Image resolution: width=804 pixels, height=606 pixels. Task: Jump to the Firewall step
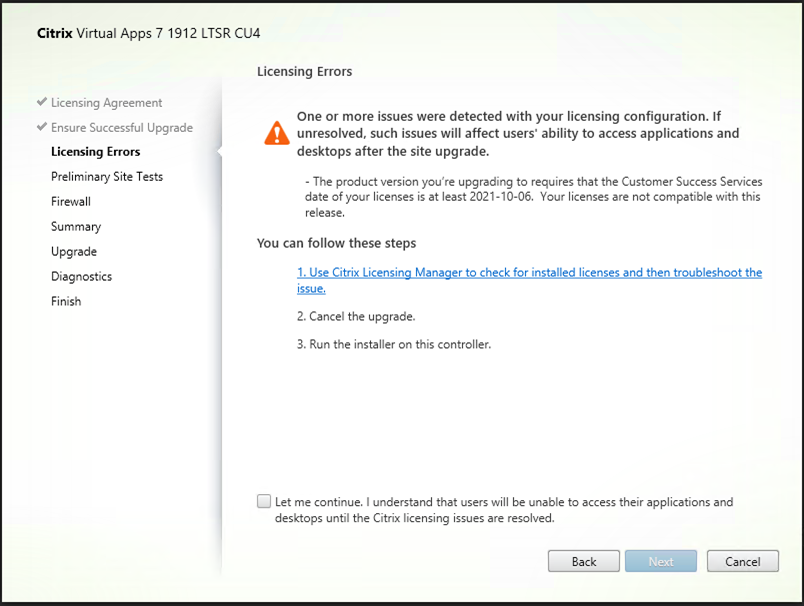[x=71, y=201]
